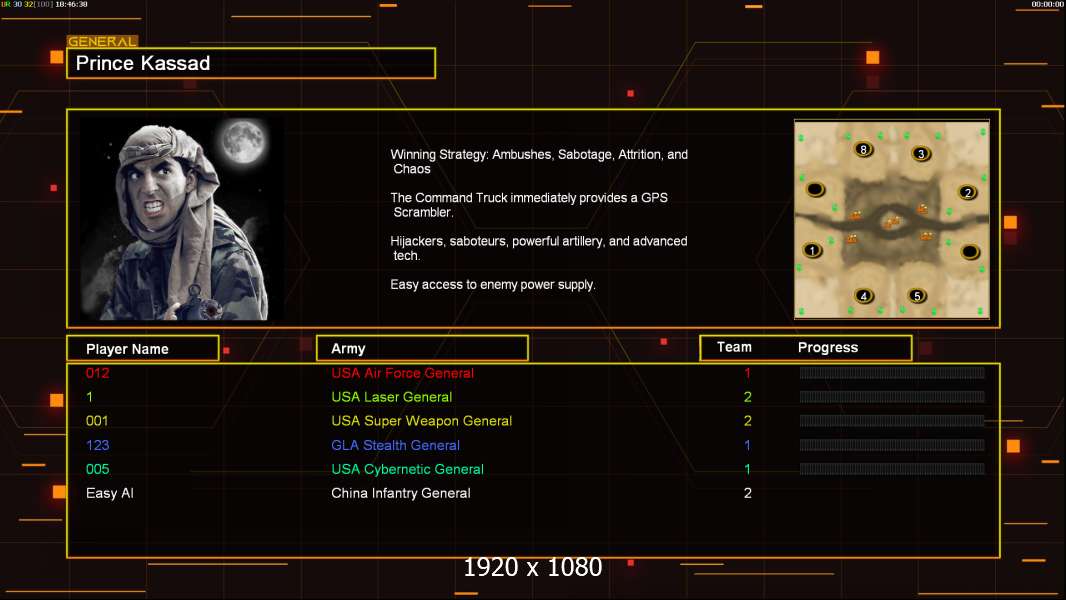The height and width of the screenshot is (600, 1066).
Task: Click the Winning Strategy description text
Action: [539, 162]
